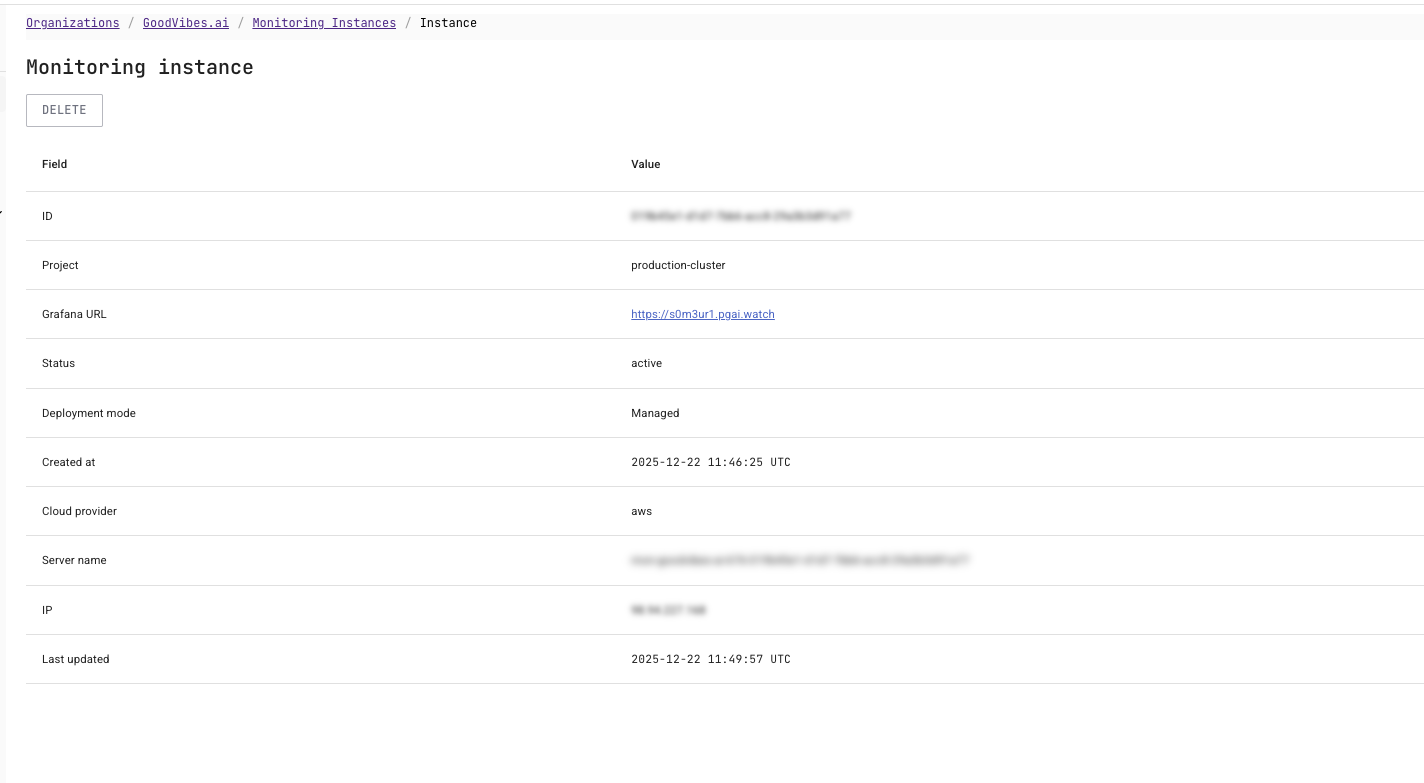The image size is (1424, 783).
Task: Open the Grafana URL https://s0m3ur1.pgai.watch
Action: click(703, 314)
